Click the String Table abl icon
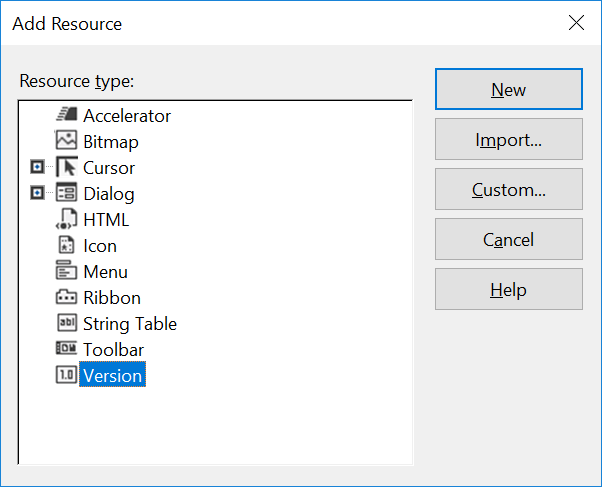 67,323
